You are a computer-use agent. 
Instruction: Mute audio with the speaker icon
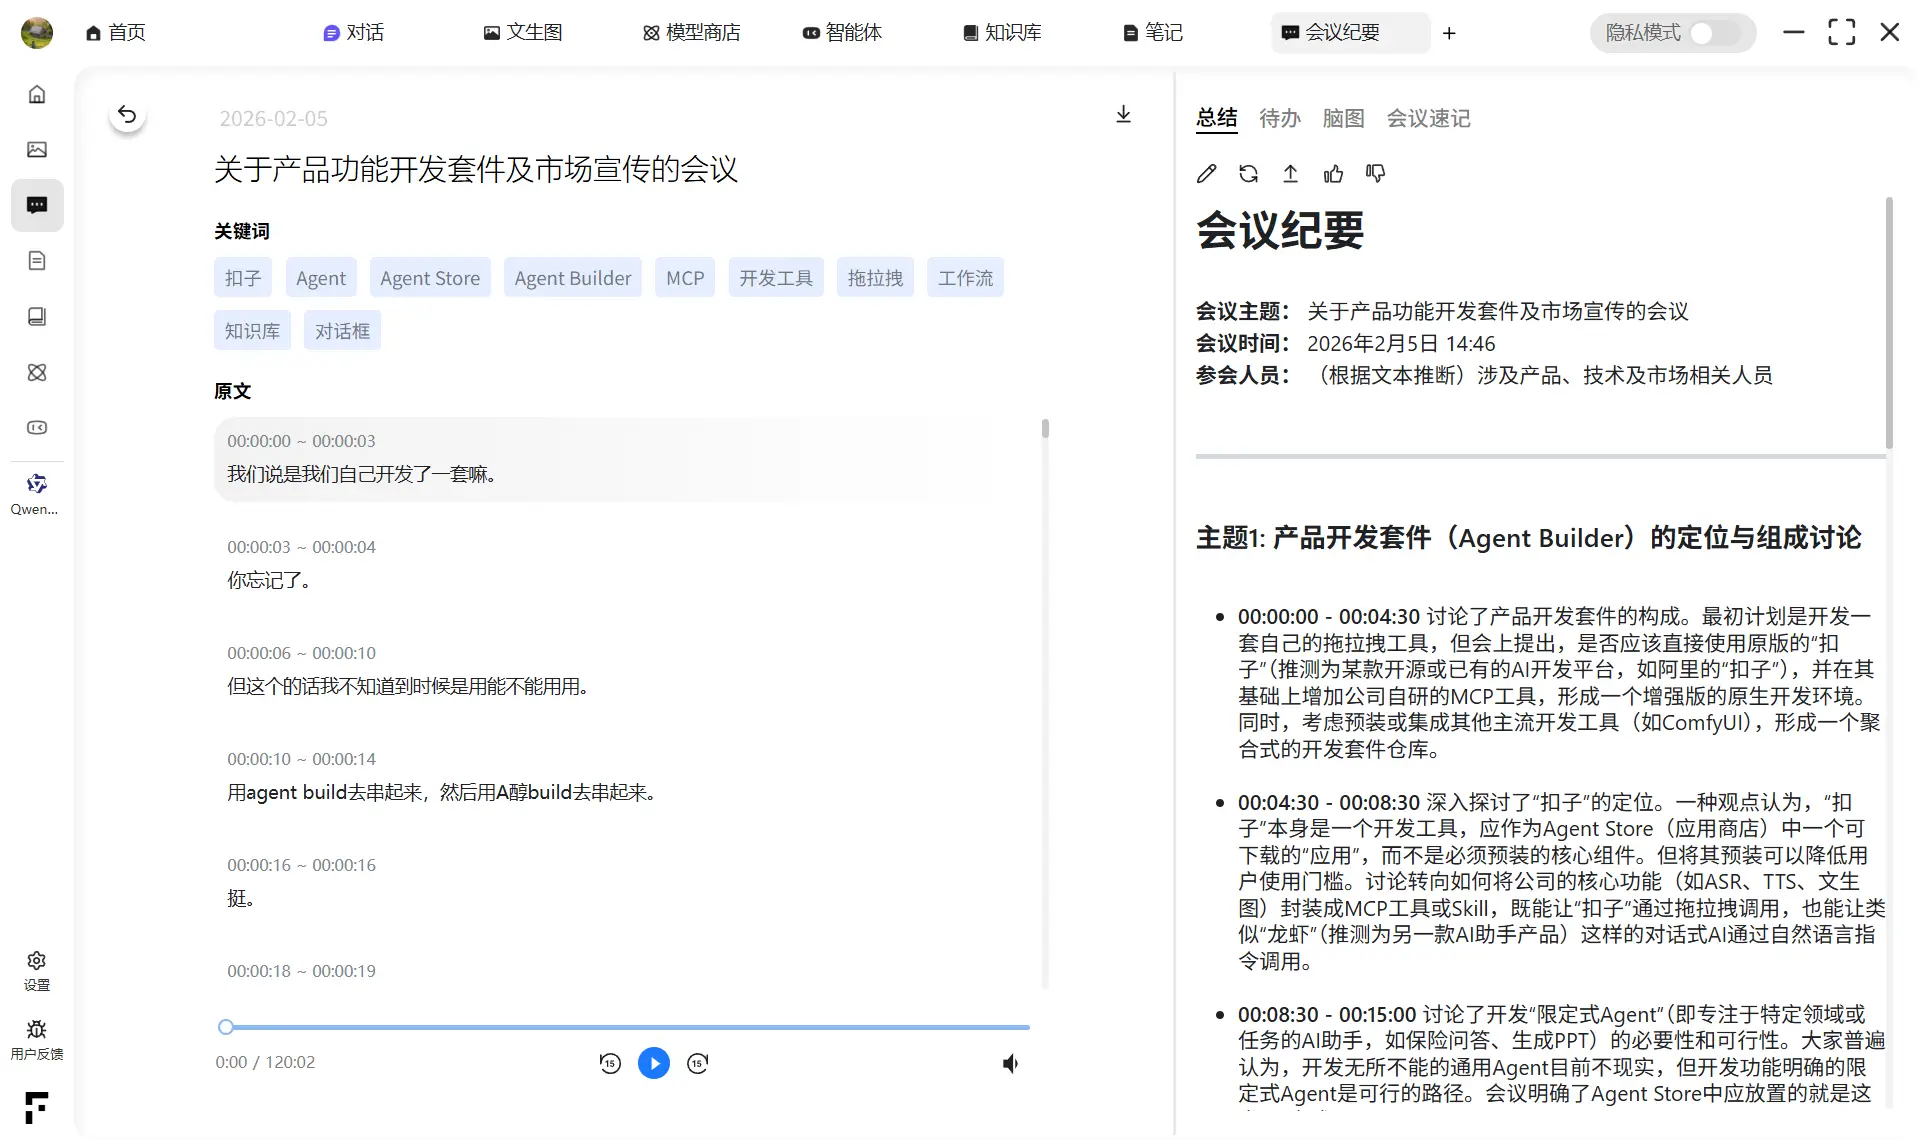pos(1010,1063)
